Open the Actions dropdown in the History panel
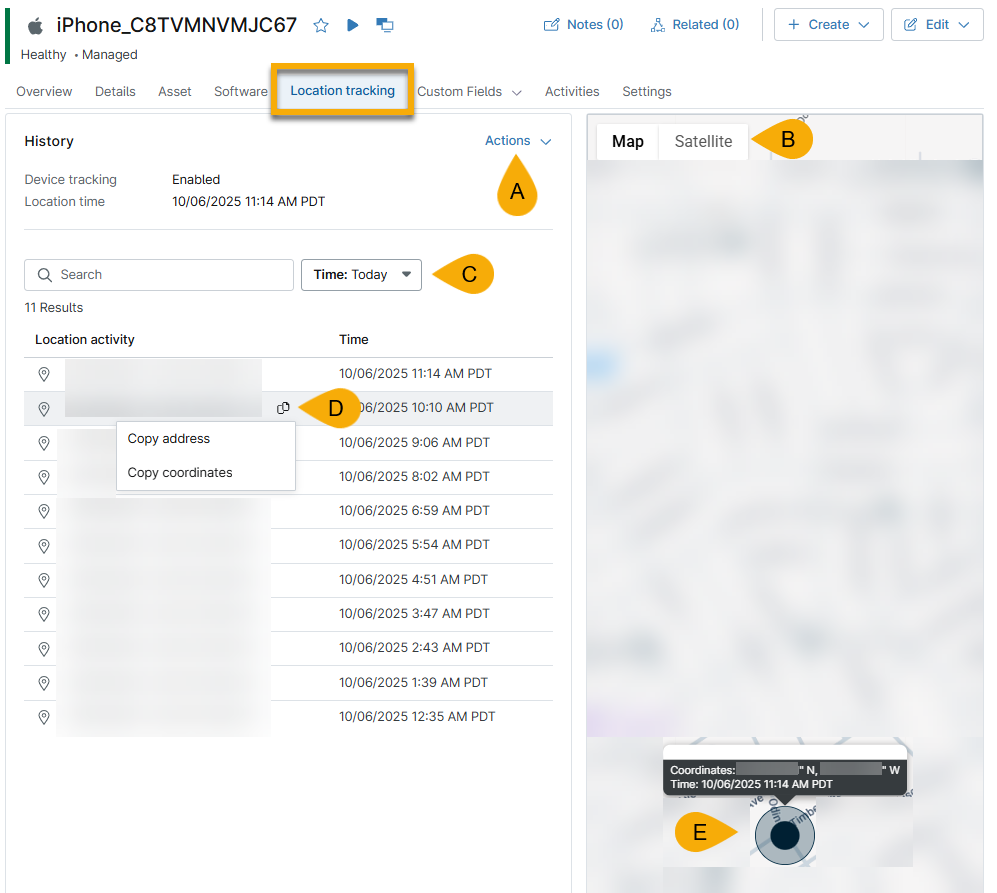The image size is (997, 893). click(517, 141)
